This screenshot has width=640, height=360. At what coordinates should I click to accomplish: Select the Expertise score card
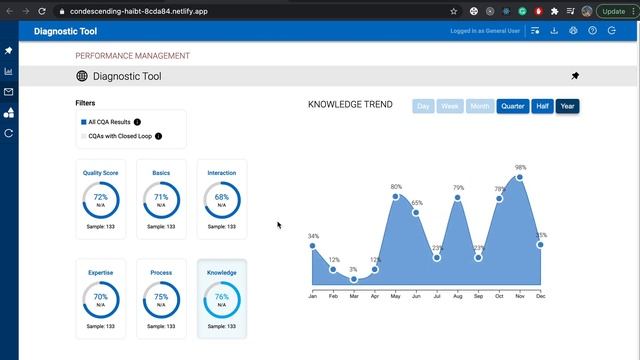[x=100, y=299]
